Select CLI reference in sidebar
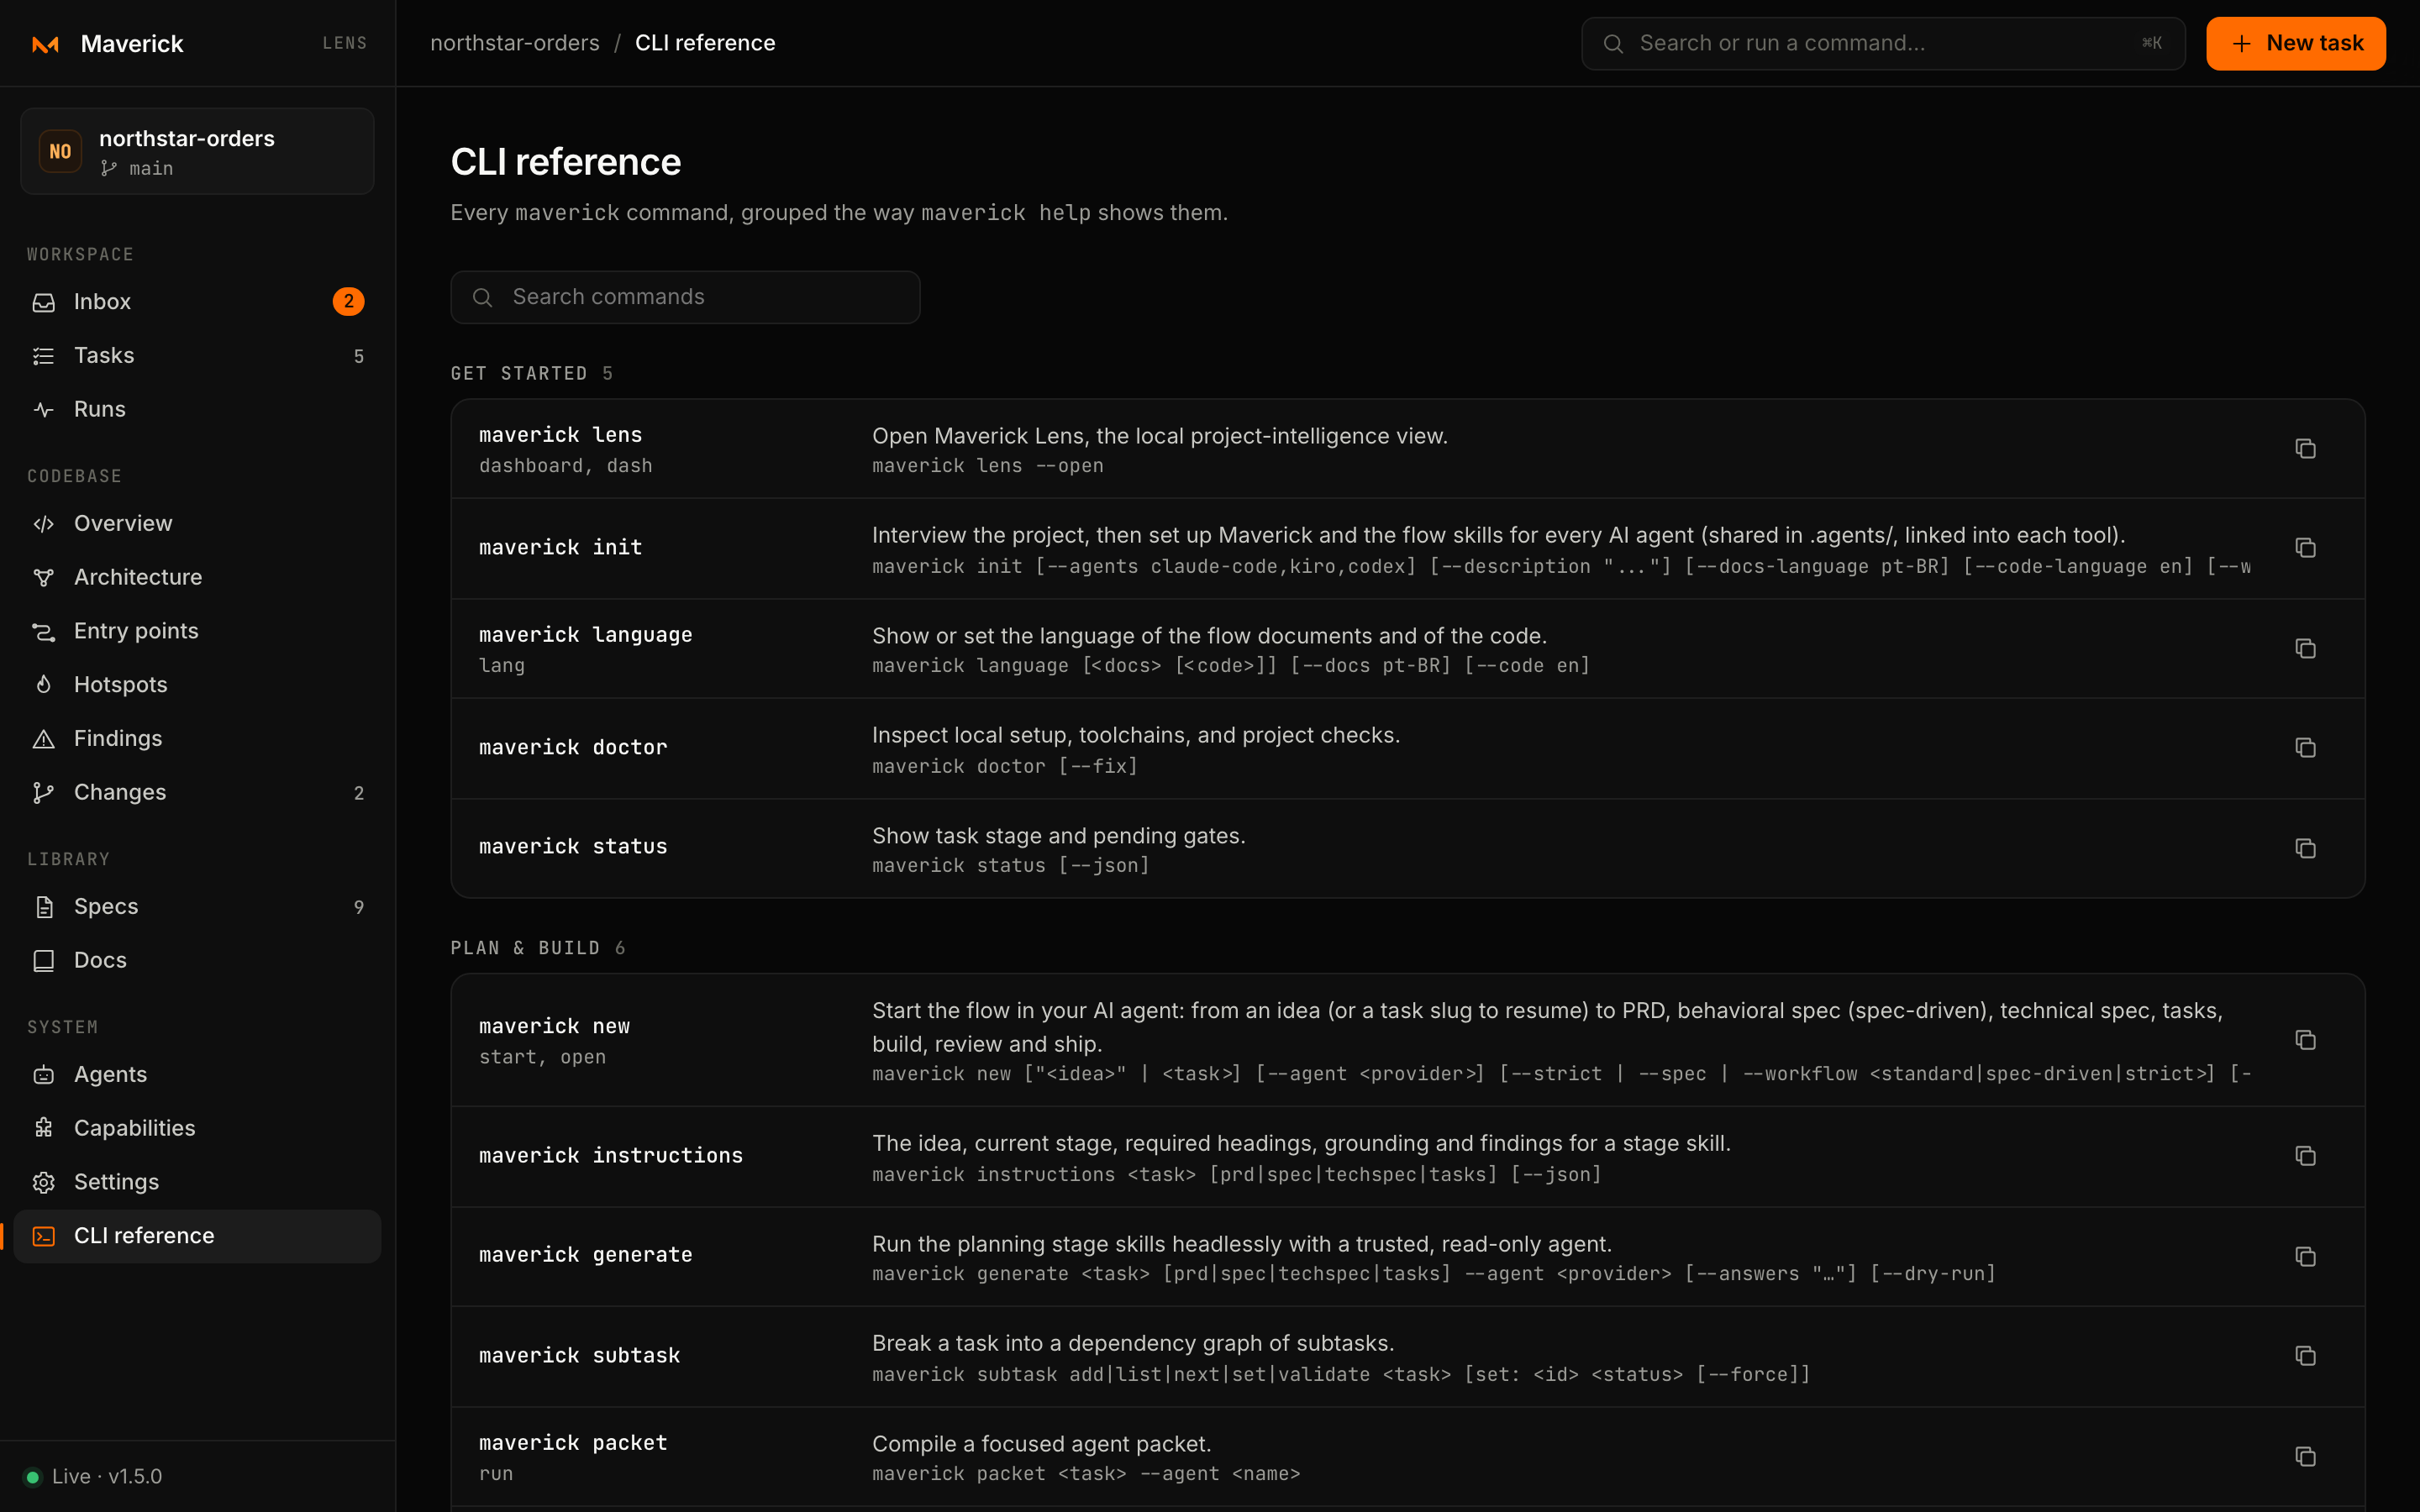2420x1512 pixels. [197, 1236]
